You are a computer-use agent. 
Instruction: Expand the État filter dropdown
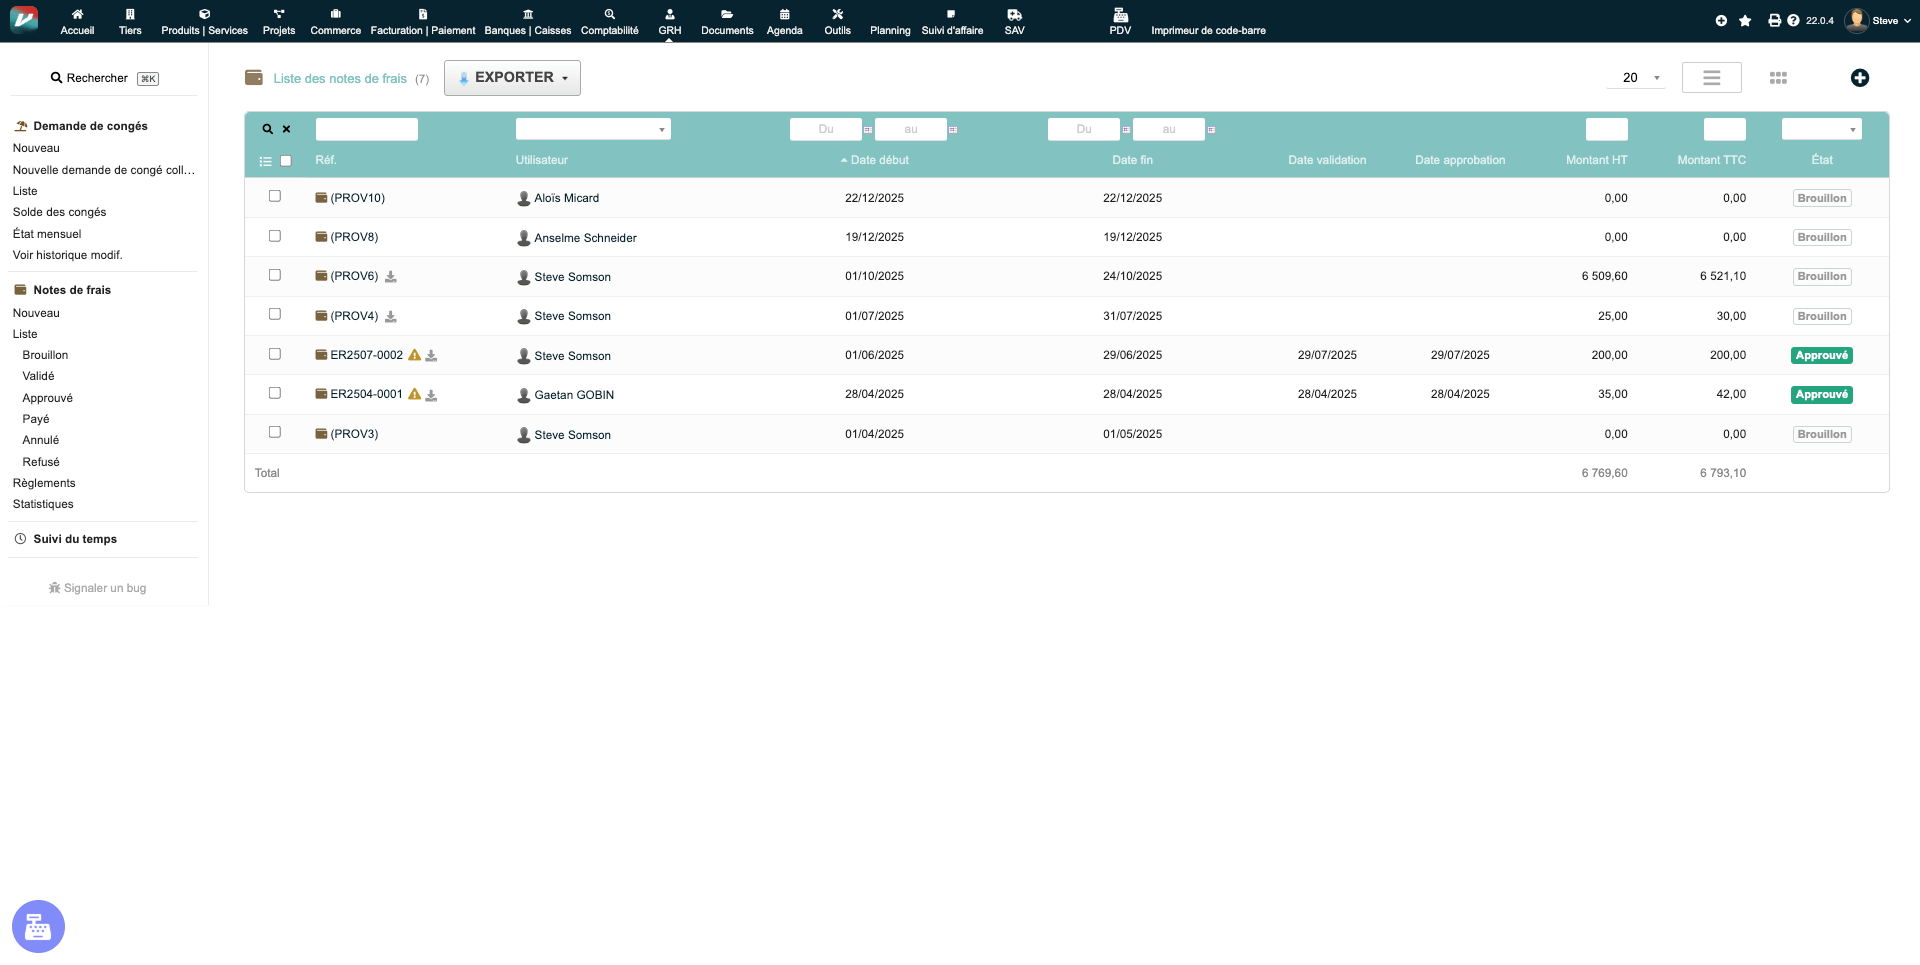click(x=1821, y=129)
